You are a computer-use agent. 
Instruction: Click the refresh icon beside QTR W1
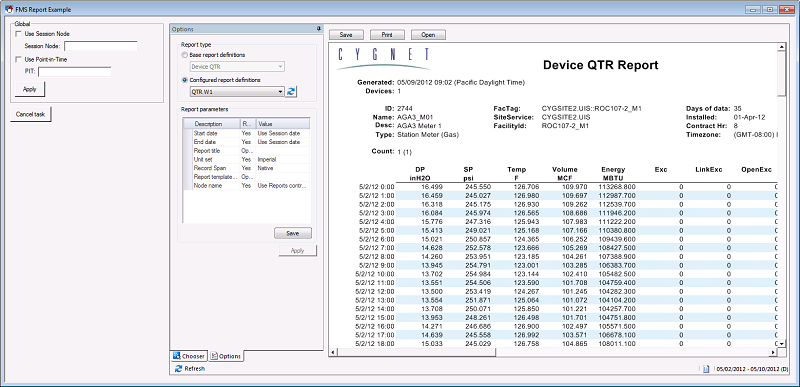tap(291, 91)
